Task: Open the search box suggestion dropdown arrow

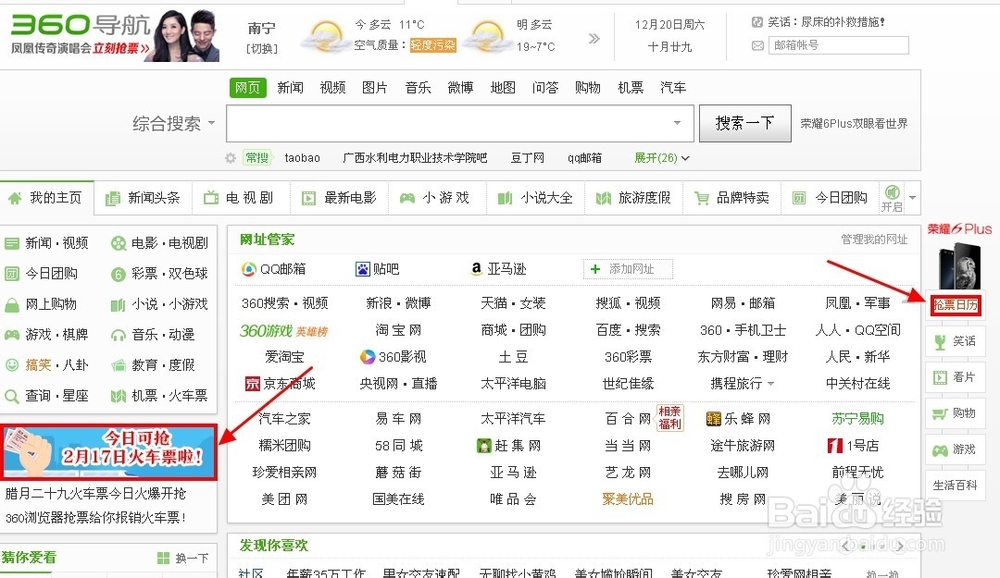Action: click(677, 122)
